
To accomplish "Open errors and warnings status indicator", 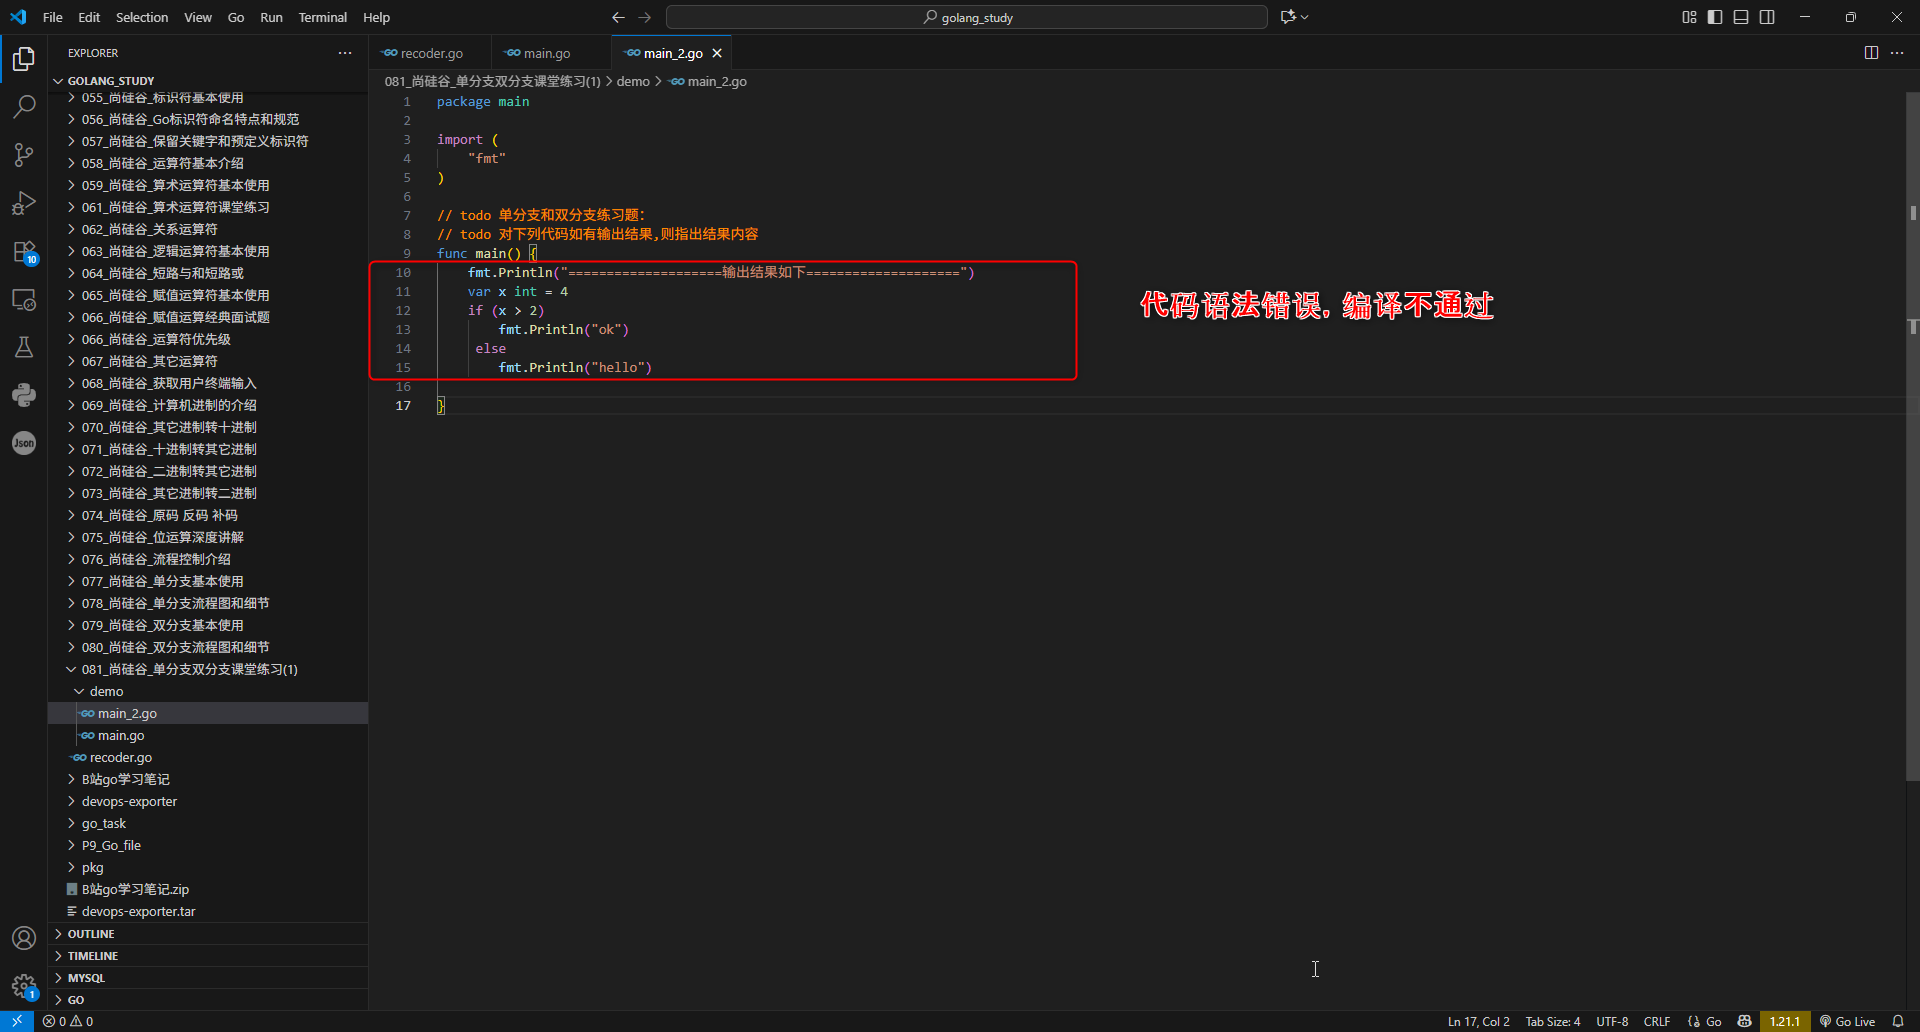I will pyautogui.click(x=68, y=1021).
